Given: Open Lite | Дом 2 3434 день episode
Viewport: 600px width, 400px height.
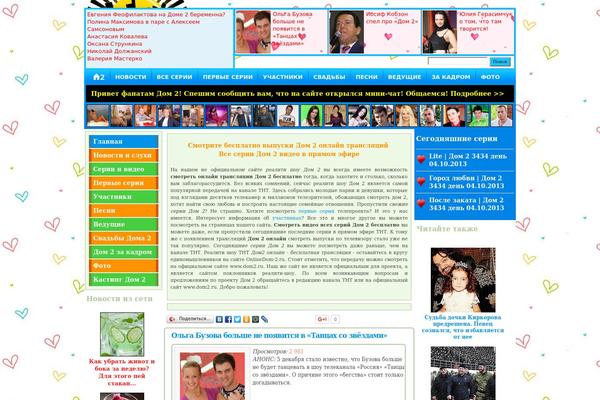Looking at the screenshot, I should pos(468,160).
